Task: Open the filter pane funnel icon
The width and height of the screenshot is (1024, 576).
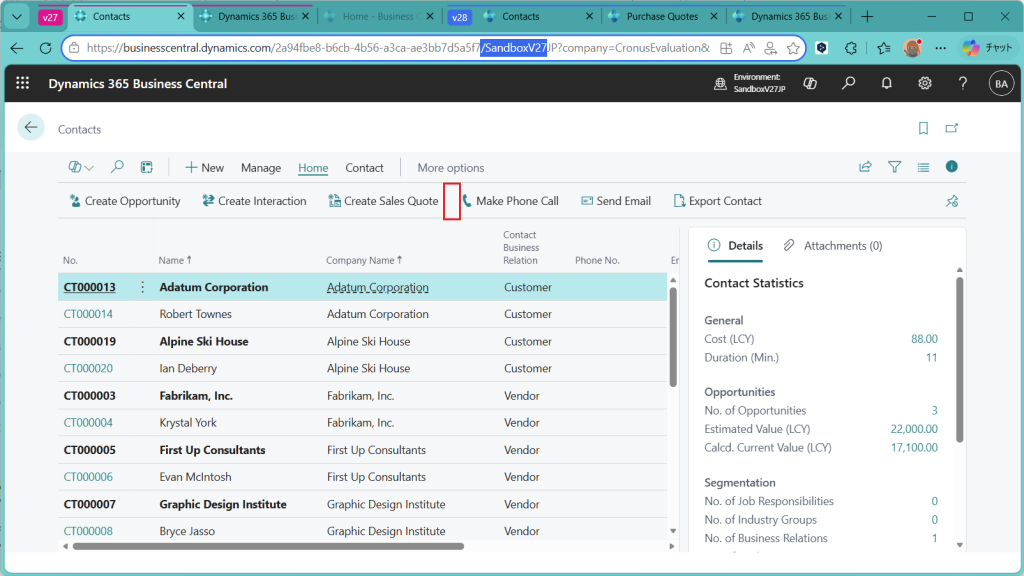Action: 895,167
